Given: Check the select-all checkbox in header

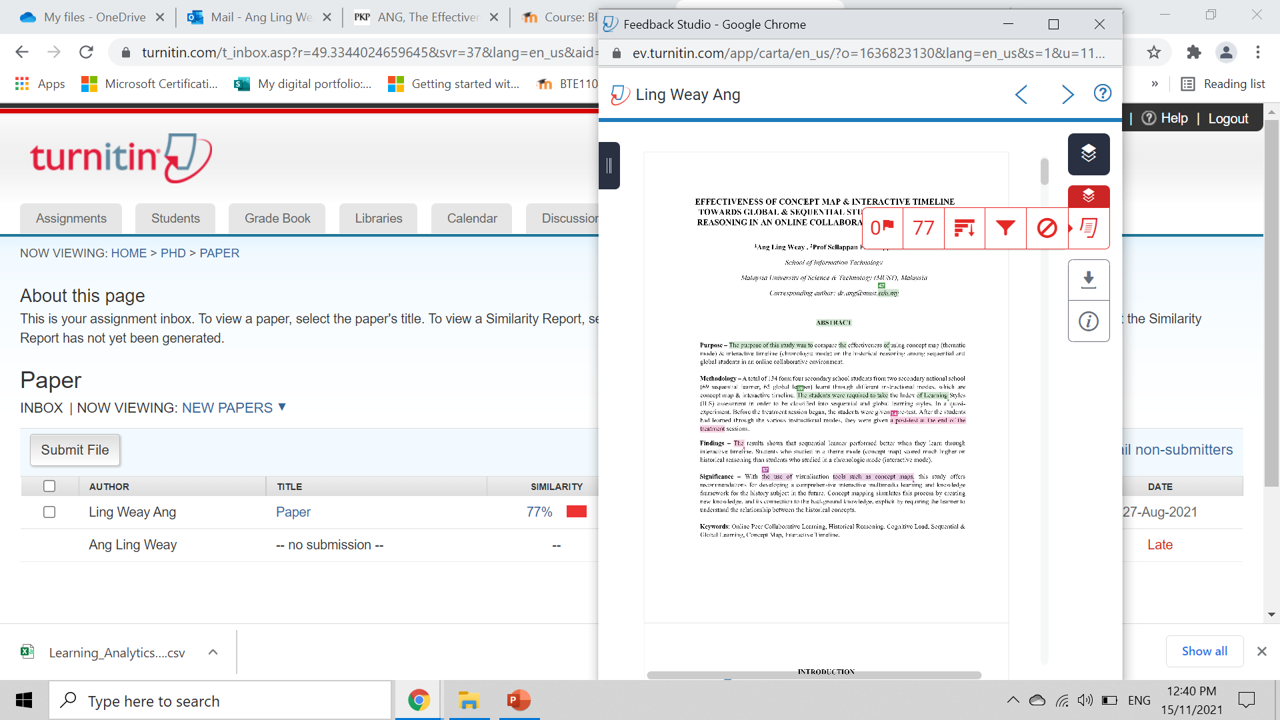Looking at the screenshot, I should (49, 486).
